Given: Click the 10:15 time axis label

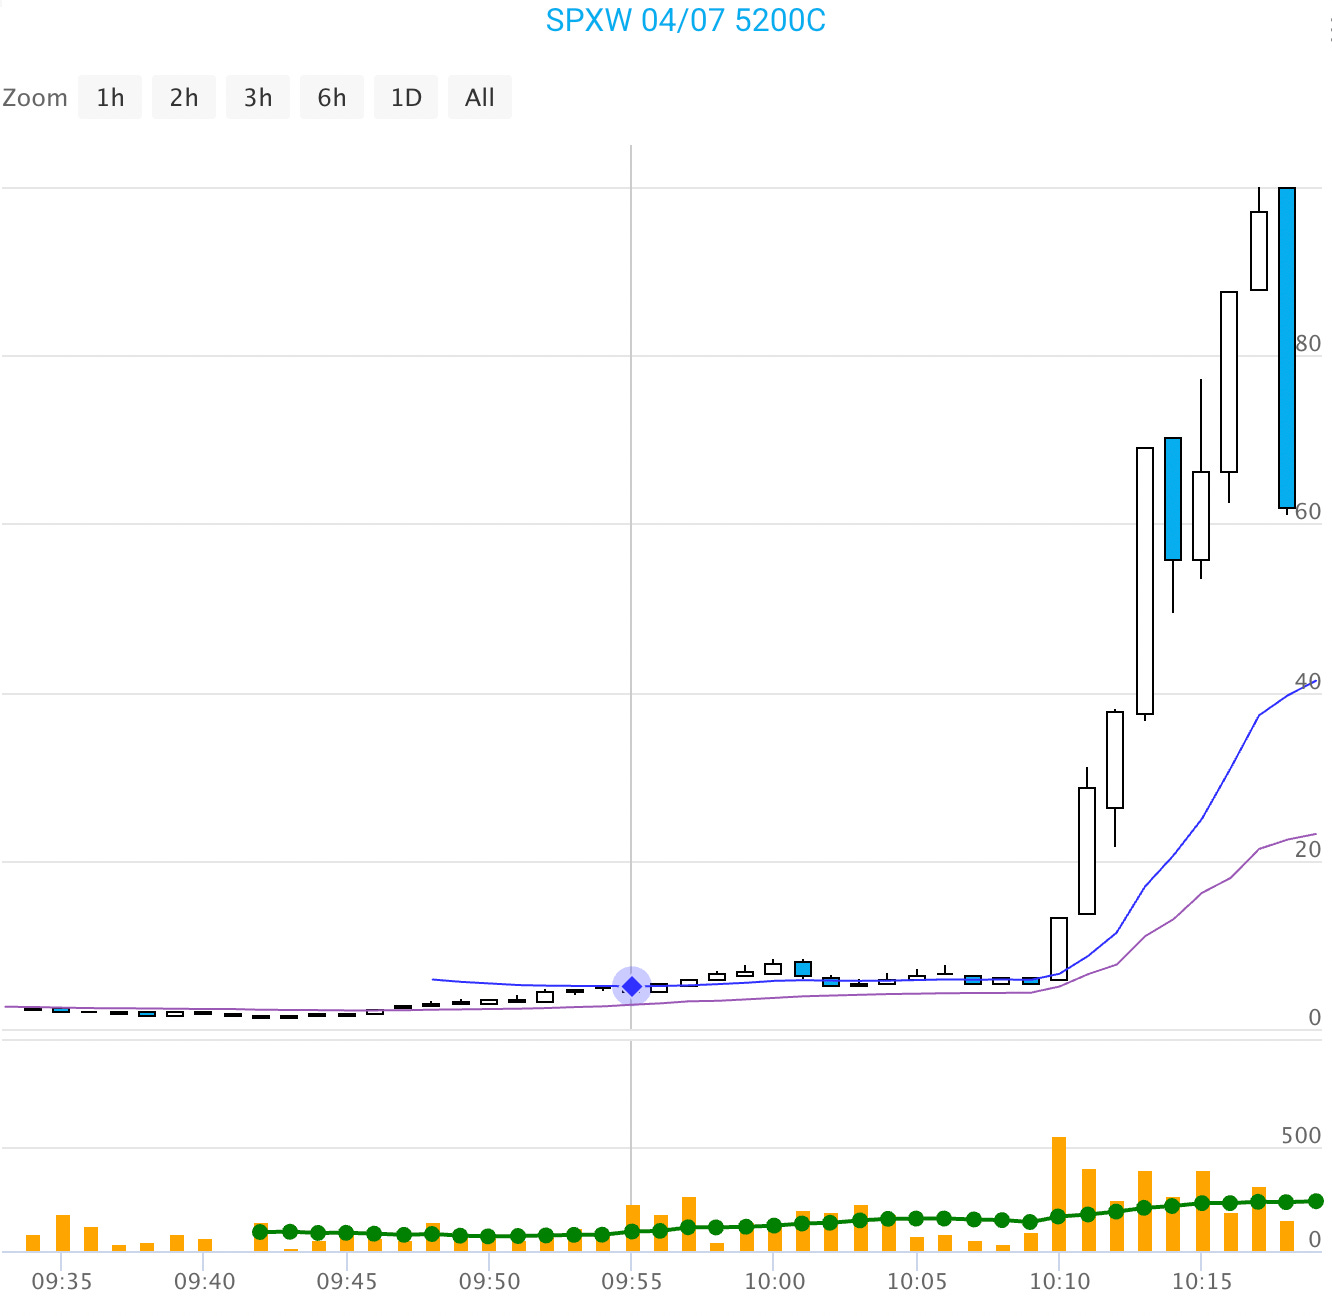Looking at the screenshot, I should coord(1202,1281).
